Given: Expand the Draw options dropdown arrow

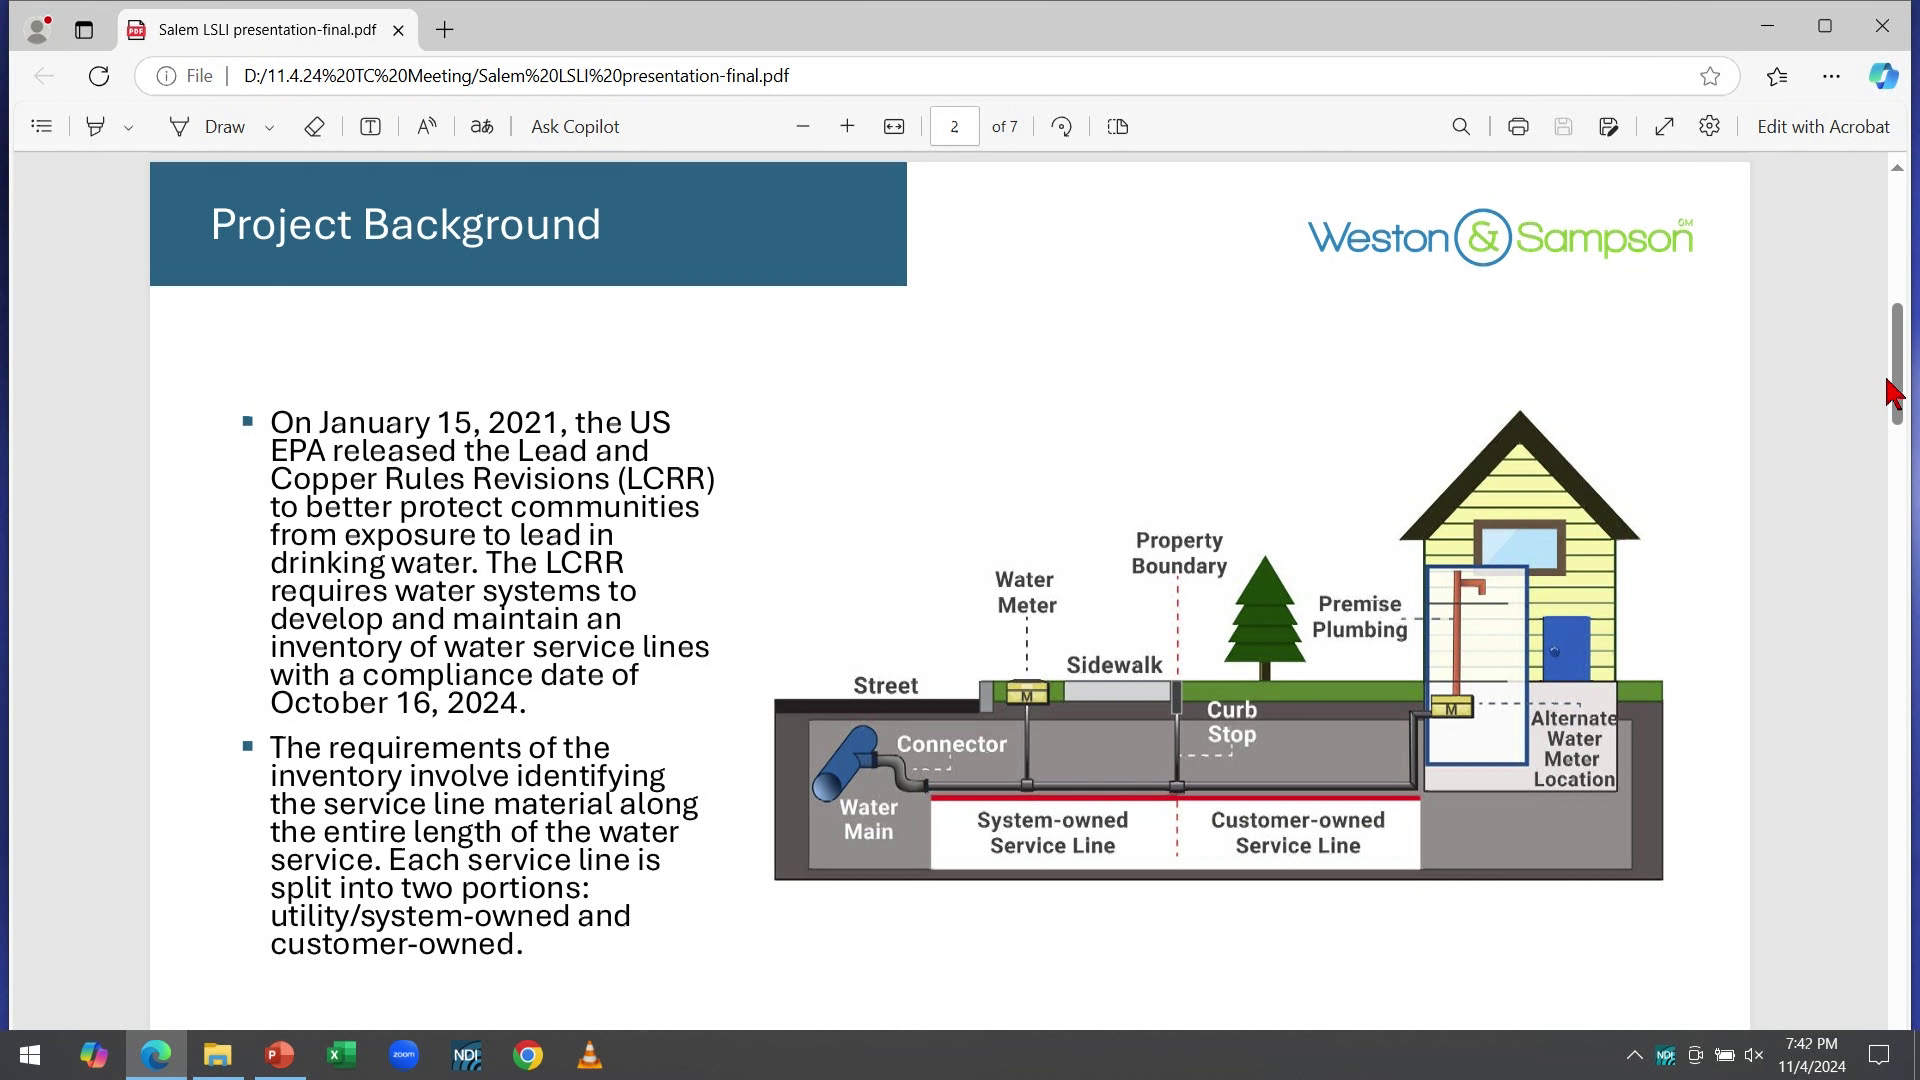Looking at the screenshot, I should (269, 128).
